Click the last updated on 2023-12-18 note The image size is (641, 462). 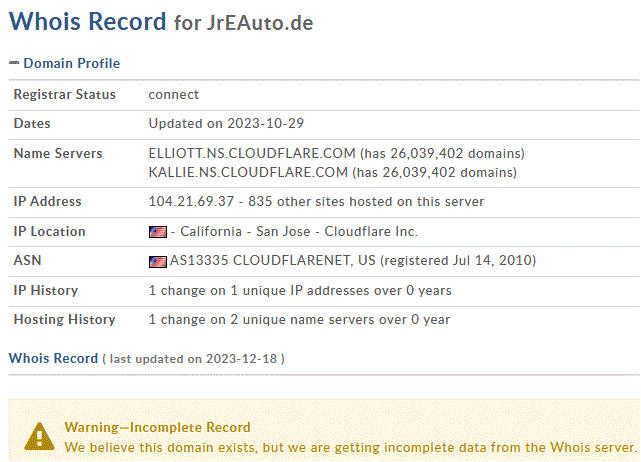tap(193, 359)
